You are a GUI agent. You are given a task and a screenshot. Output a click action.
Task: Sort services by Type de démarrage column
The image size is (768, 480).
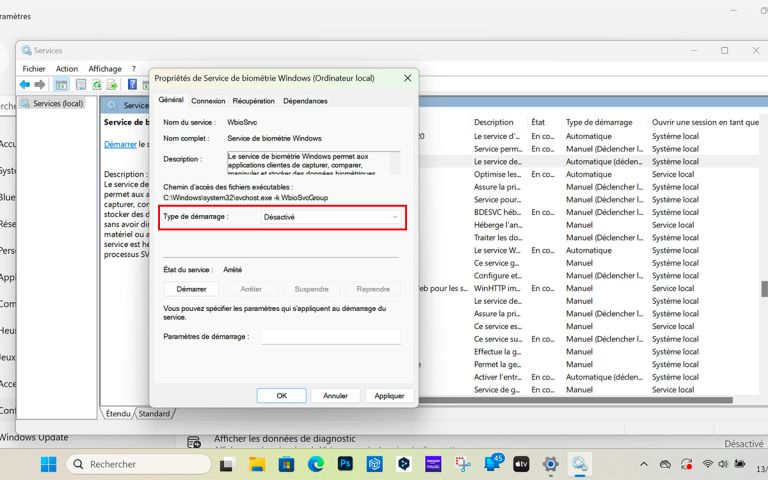point(600,122)
